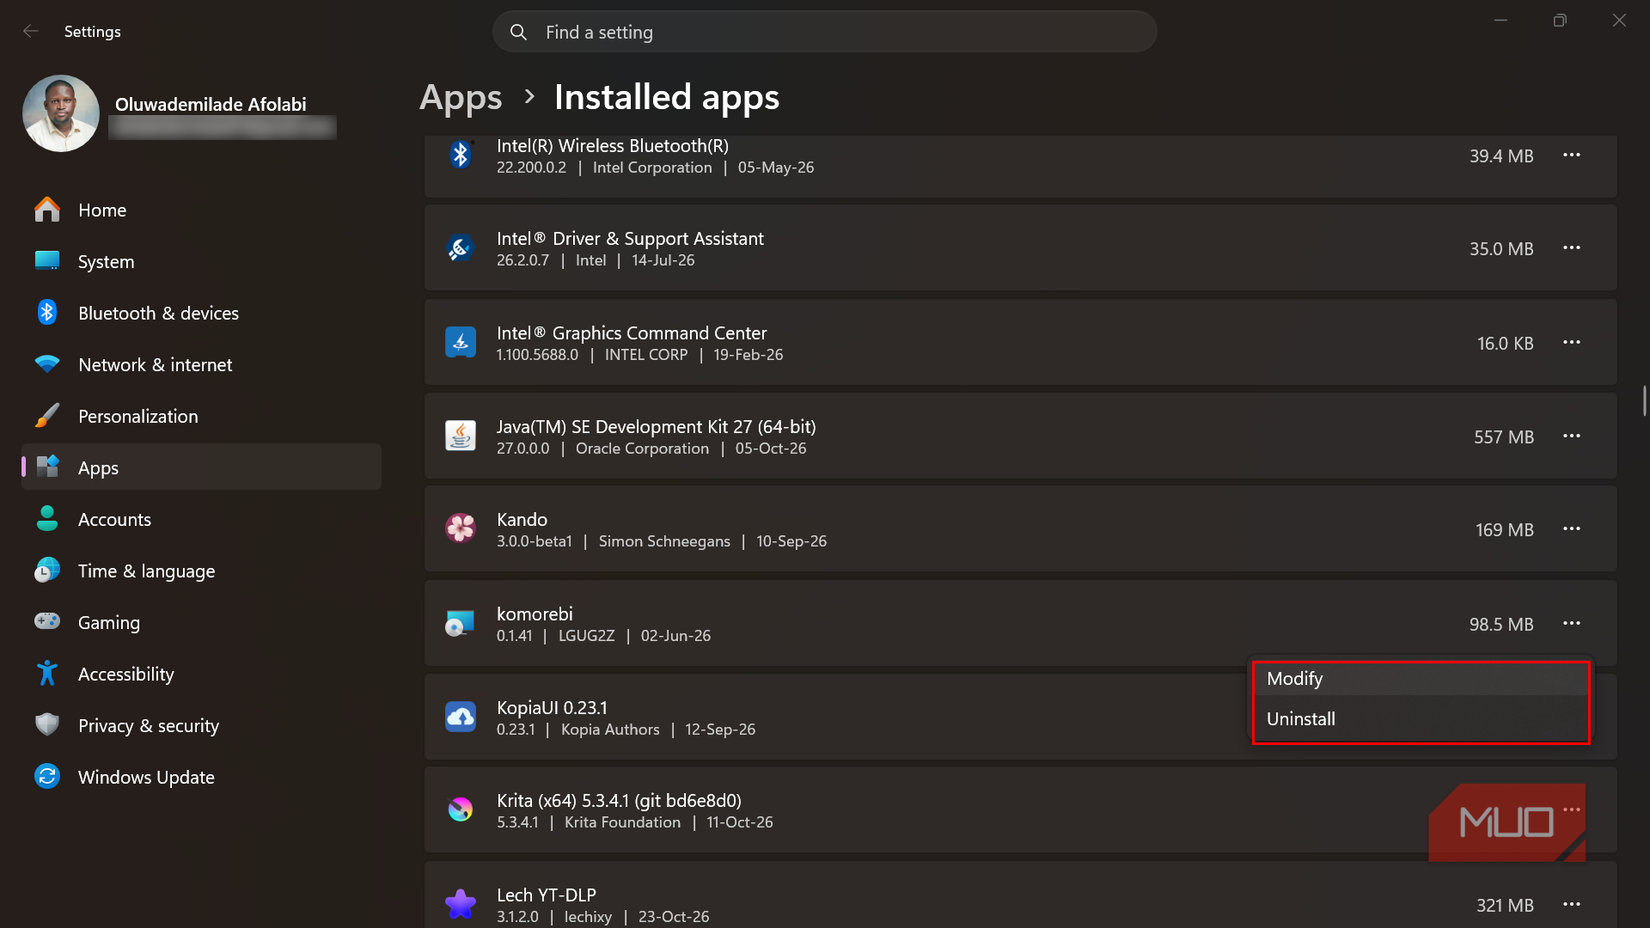Click the Find a setting search box
1650x928 pixels.
825,32
